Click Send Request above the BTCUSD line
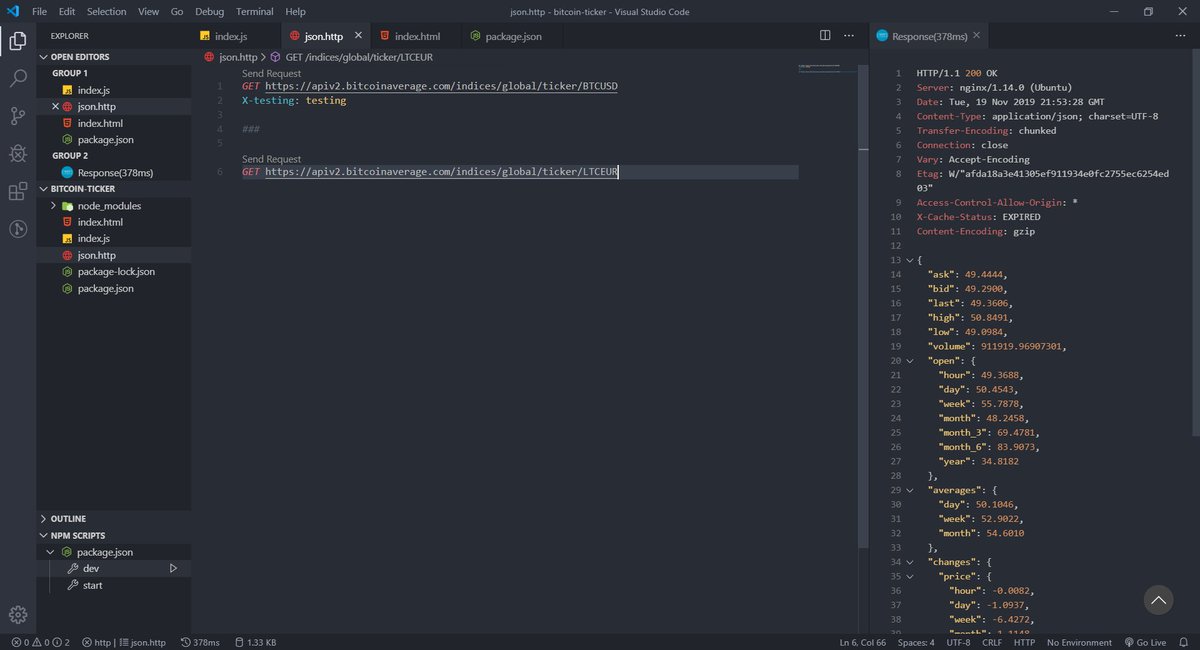Image resolution: width=1200 pixels, height=650 pixels. click(271, 73)
